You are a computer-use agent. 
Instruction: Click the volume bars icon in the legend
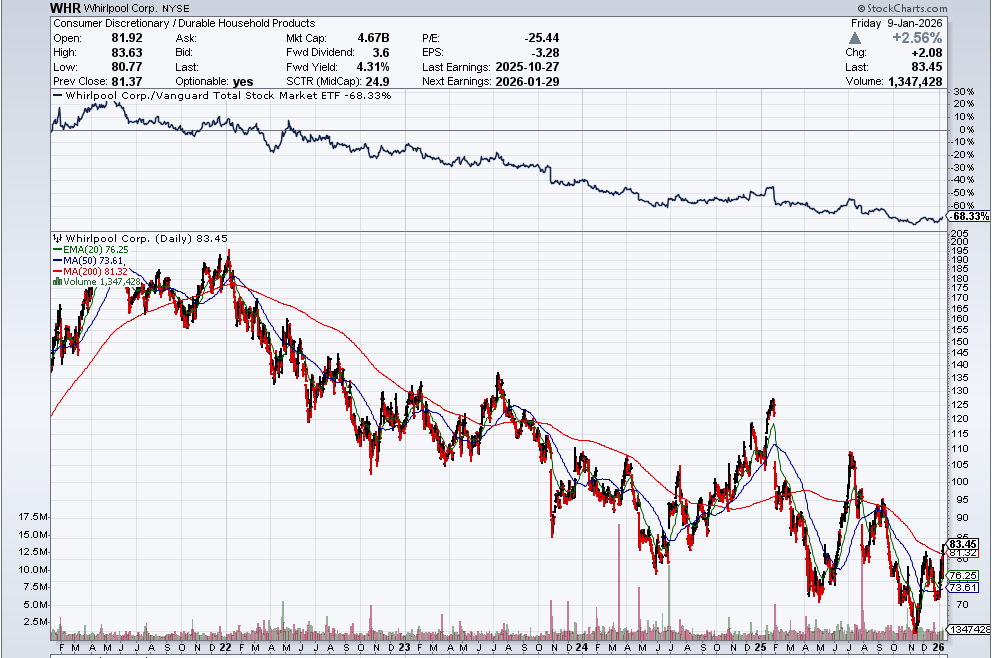click(58, 282)
